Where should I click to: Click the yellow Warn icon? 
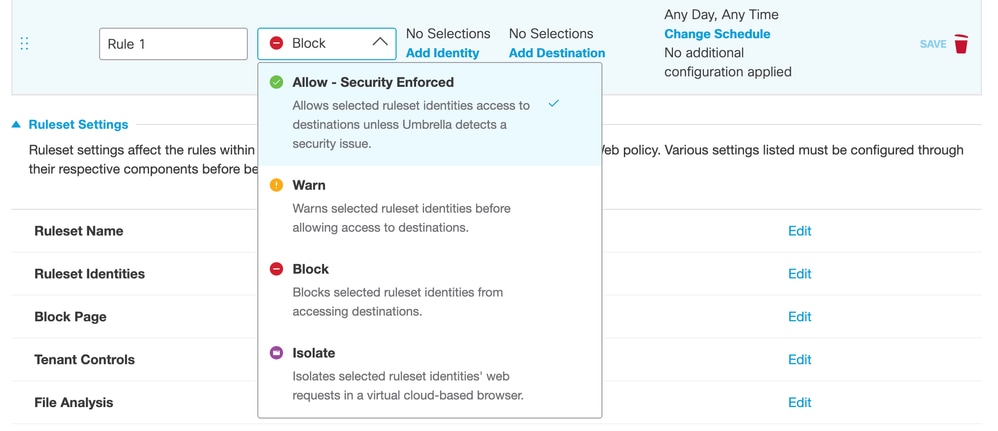(x=277, y=185)
